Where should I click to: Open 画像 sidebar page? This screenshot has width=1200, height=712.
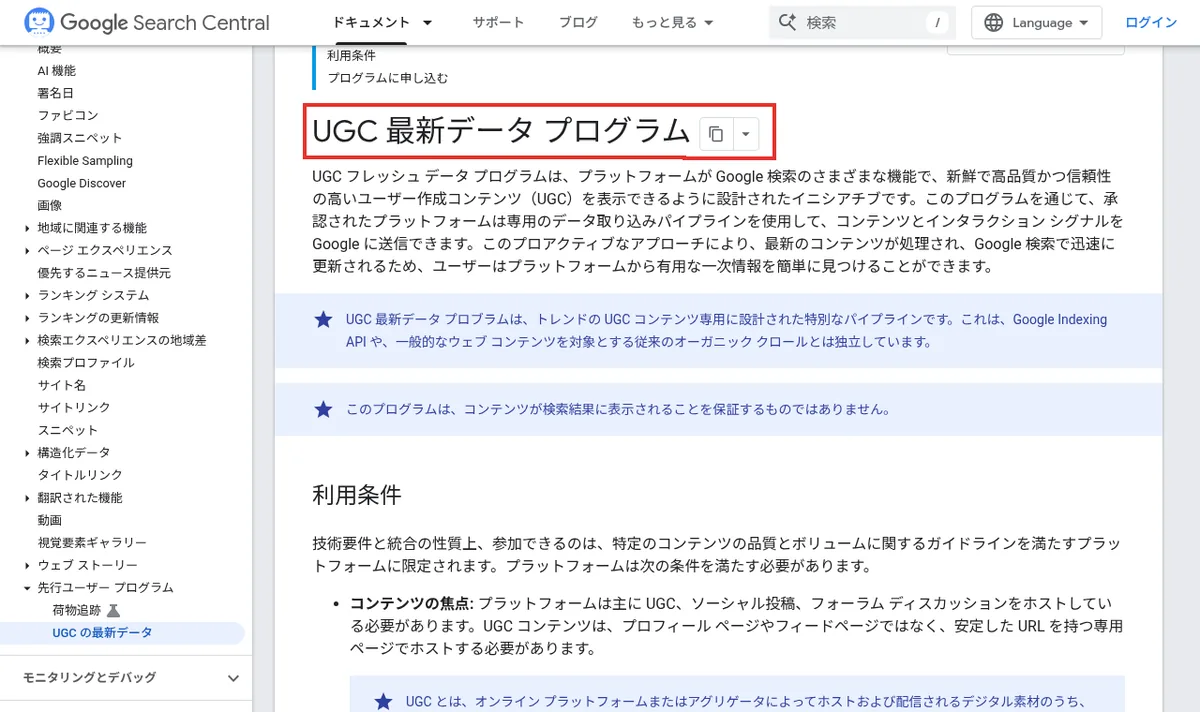pyautogui.click(x=49, y=205)
